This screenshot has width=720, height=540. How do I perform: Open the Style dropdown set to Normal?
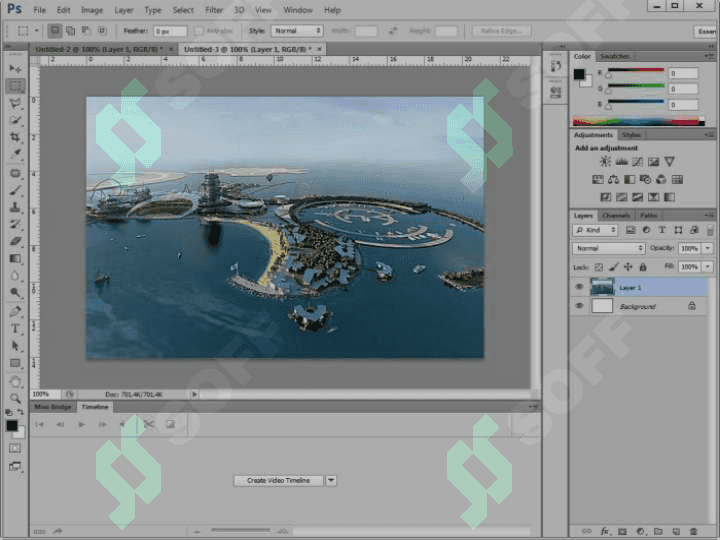297,31
